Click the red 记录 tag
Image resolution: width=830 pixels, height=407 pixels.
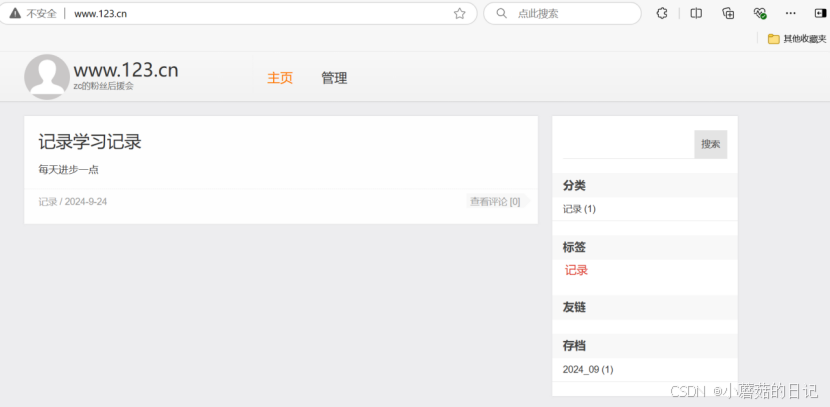click(576, 270)
